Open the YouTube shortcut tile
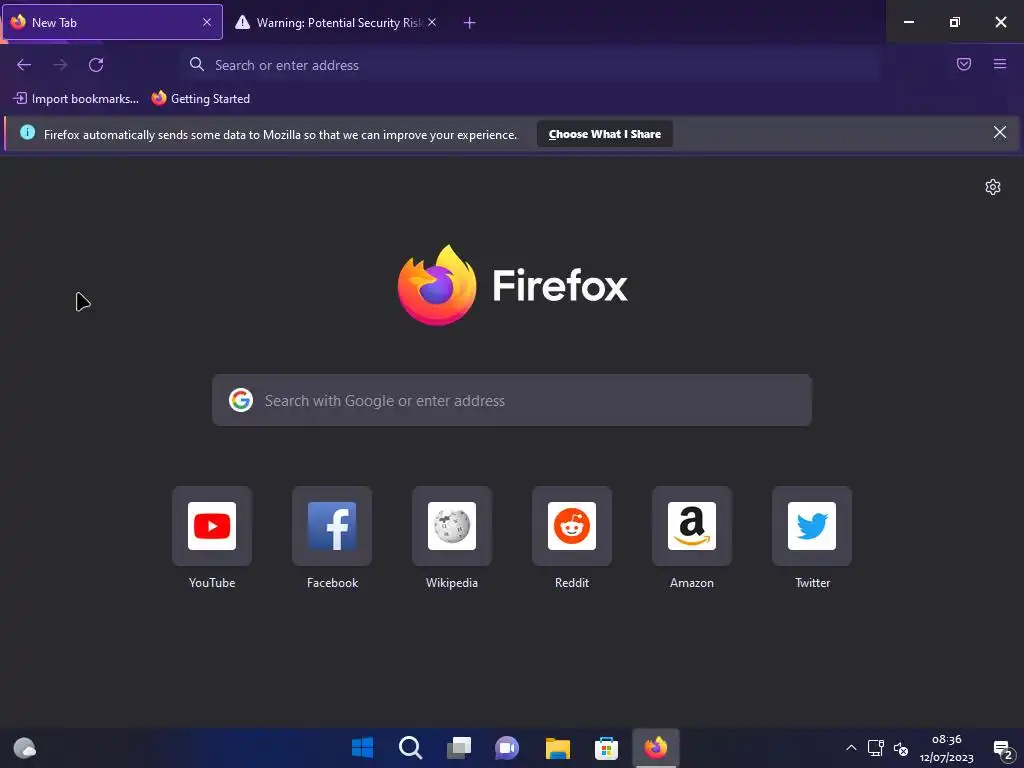 pos(212,526)
